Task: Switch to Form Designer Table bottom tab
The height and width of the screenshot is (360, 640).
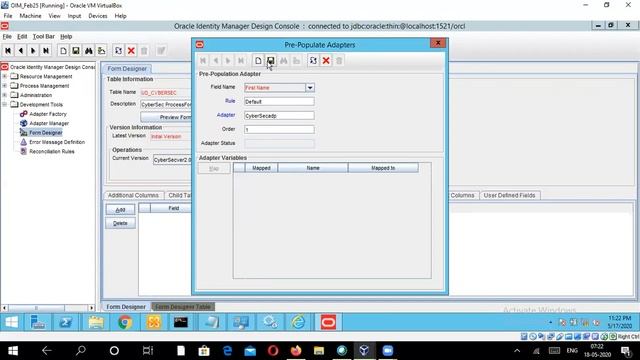Action: (x=183, y=307)
